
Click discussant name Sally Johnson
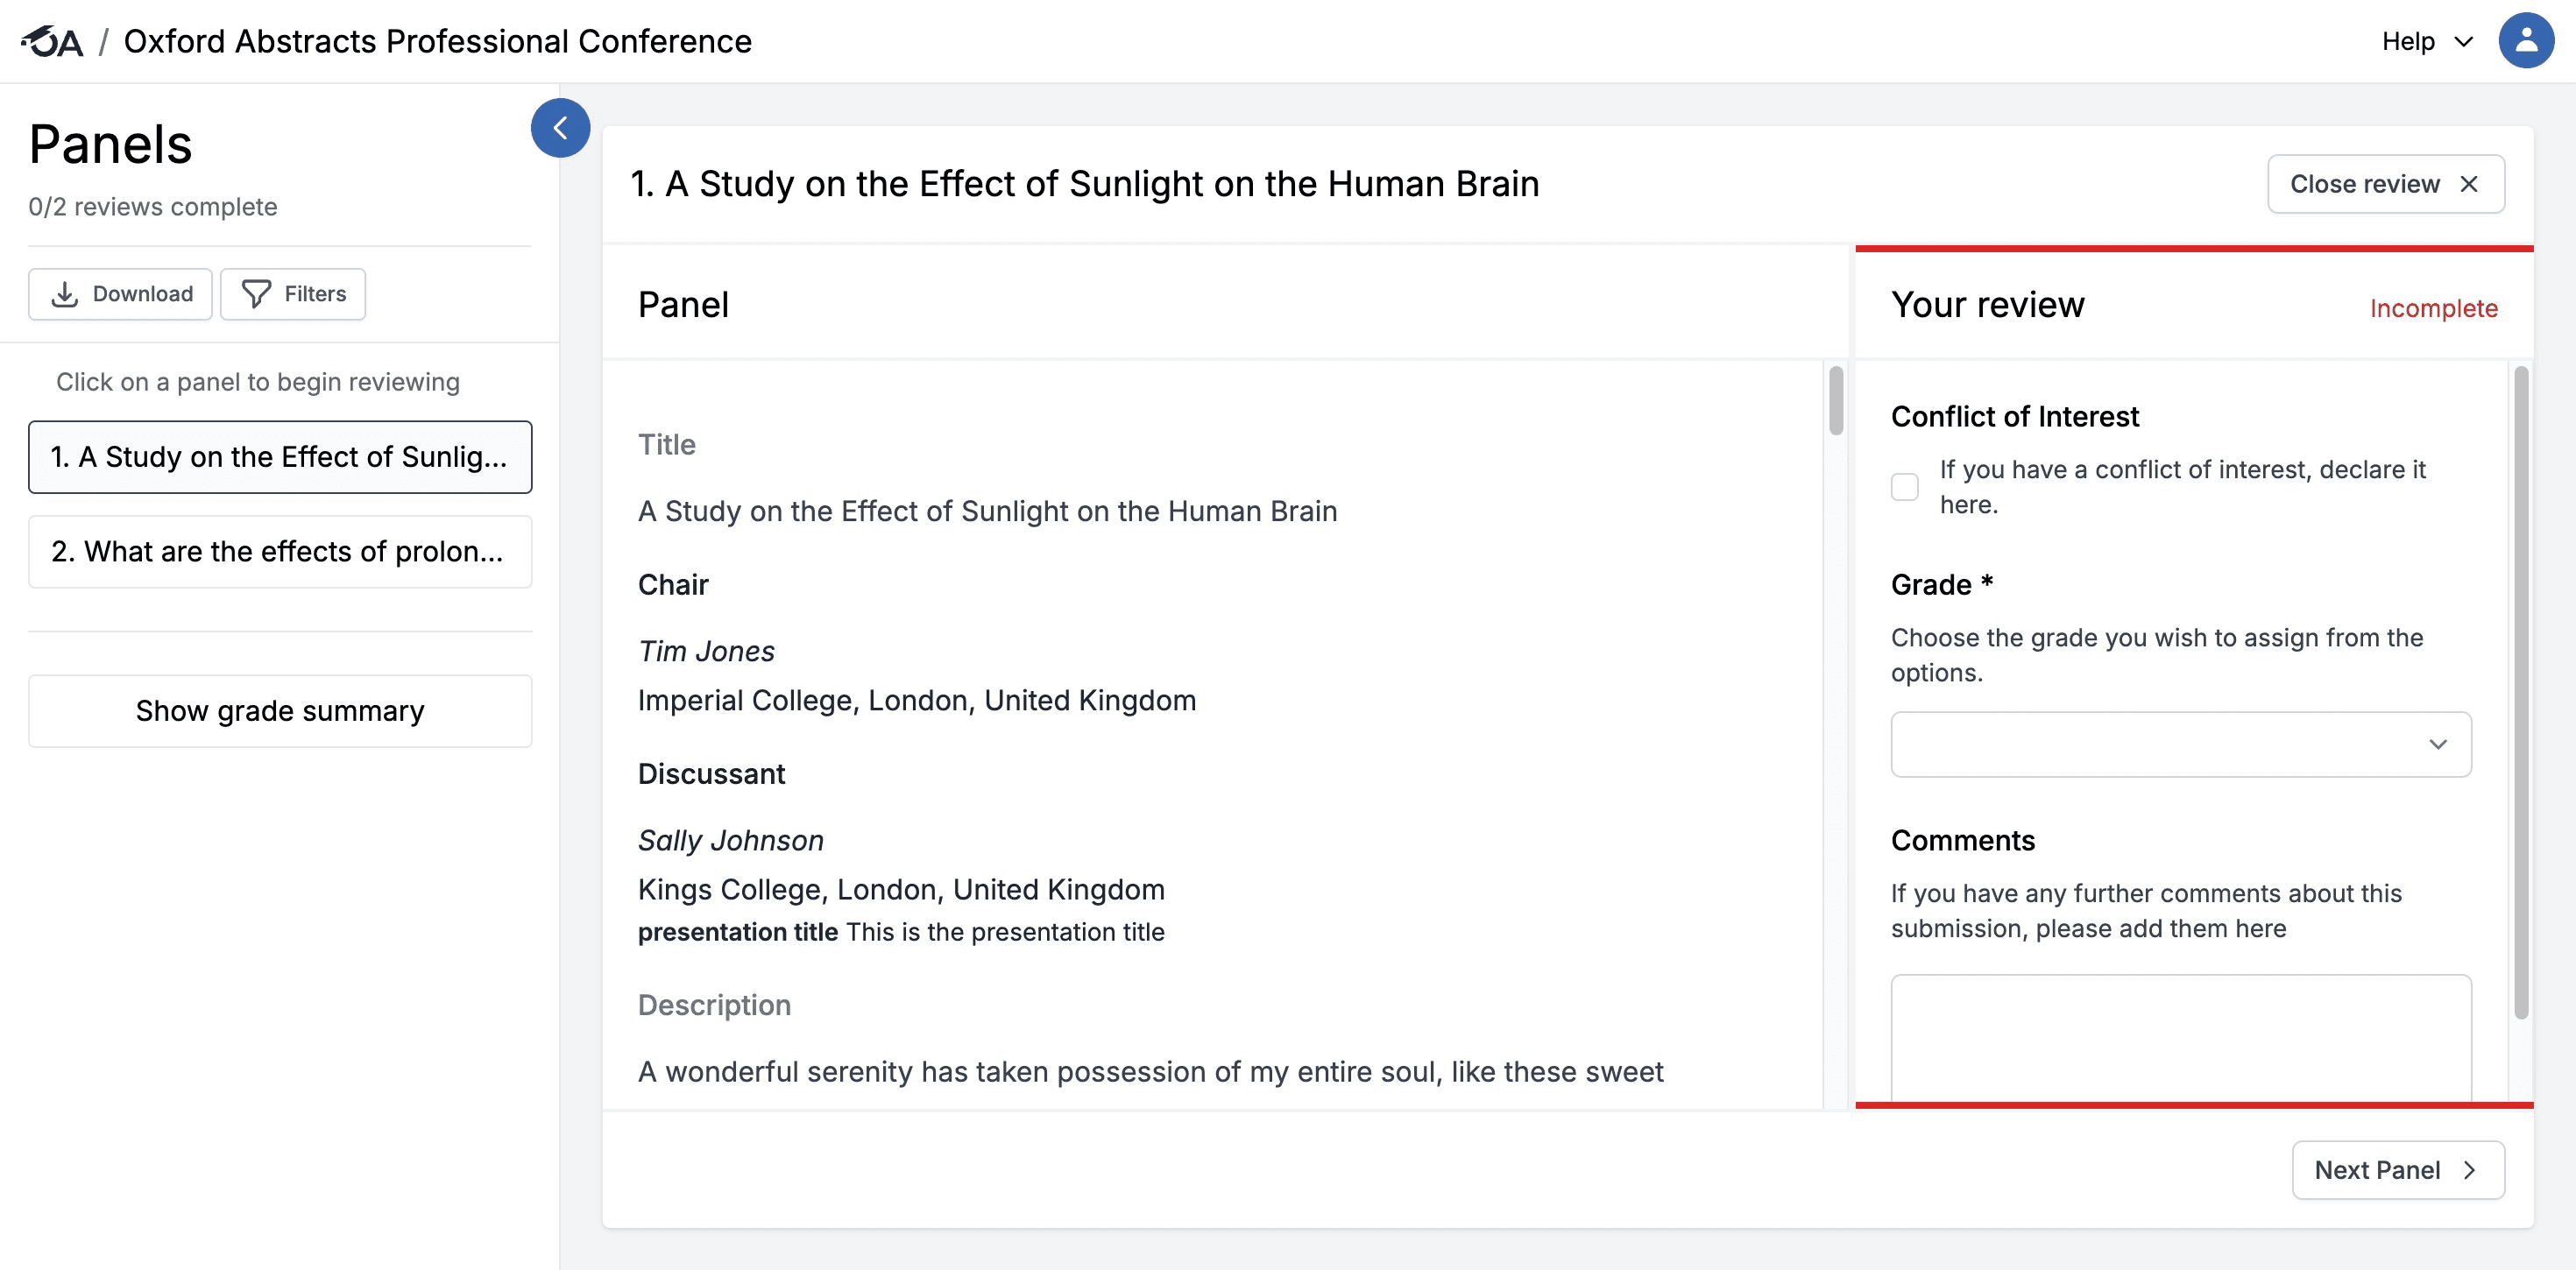(731, 840)
